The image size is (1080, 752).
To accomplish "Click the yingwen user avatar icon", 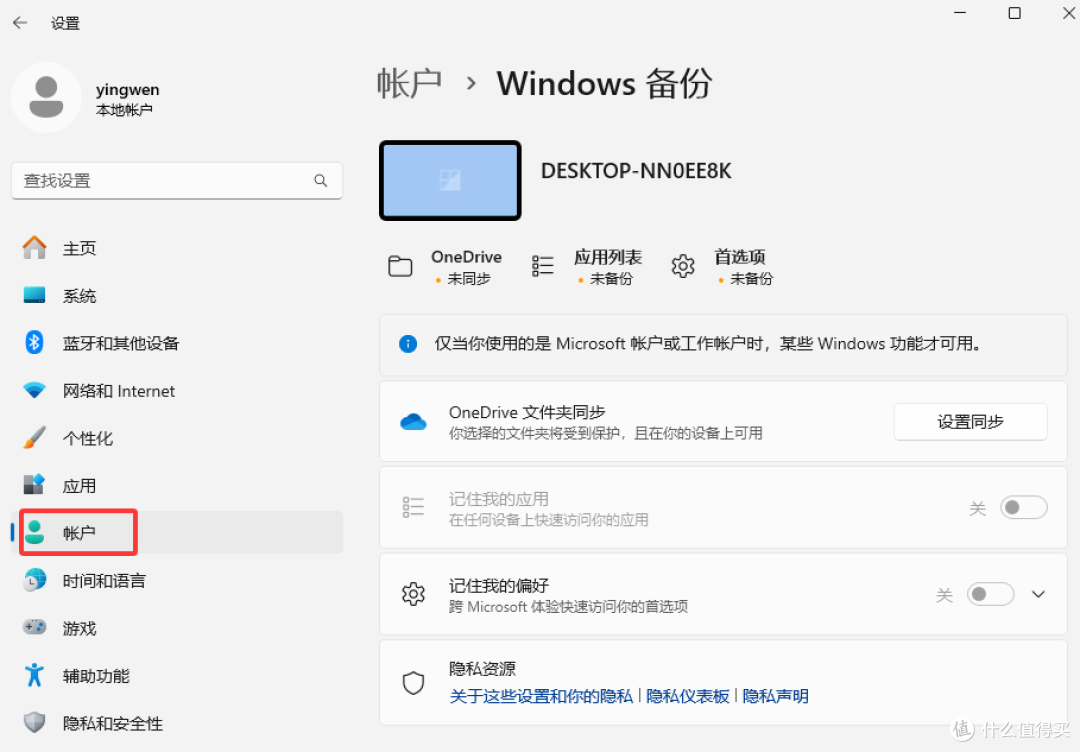I will click(x=46, y=97).
